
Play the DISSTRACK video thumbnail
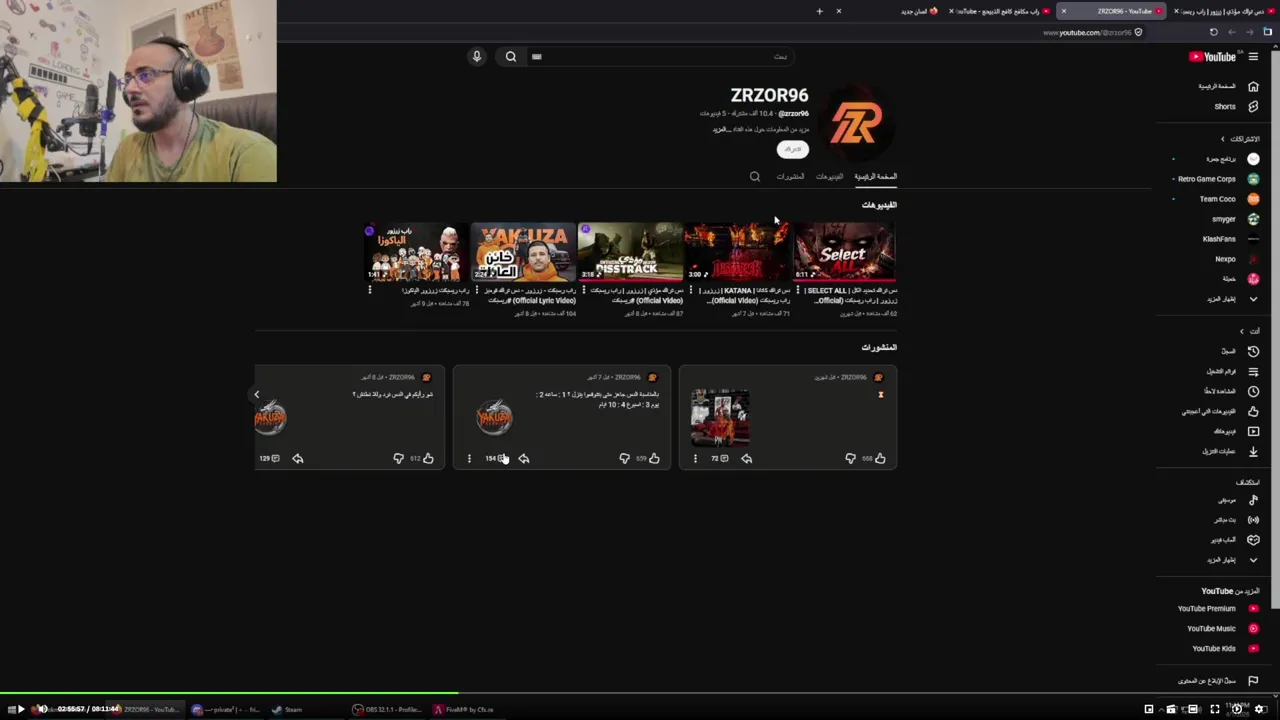[630, 252]
